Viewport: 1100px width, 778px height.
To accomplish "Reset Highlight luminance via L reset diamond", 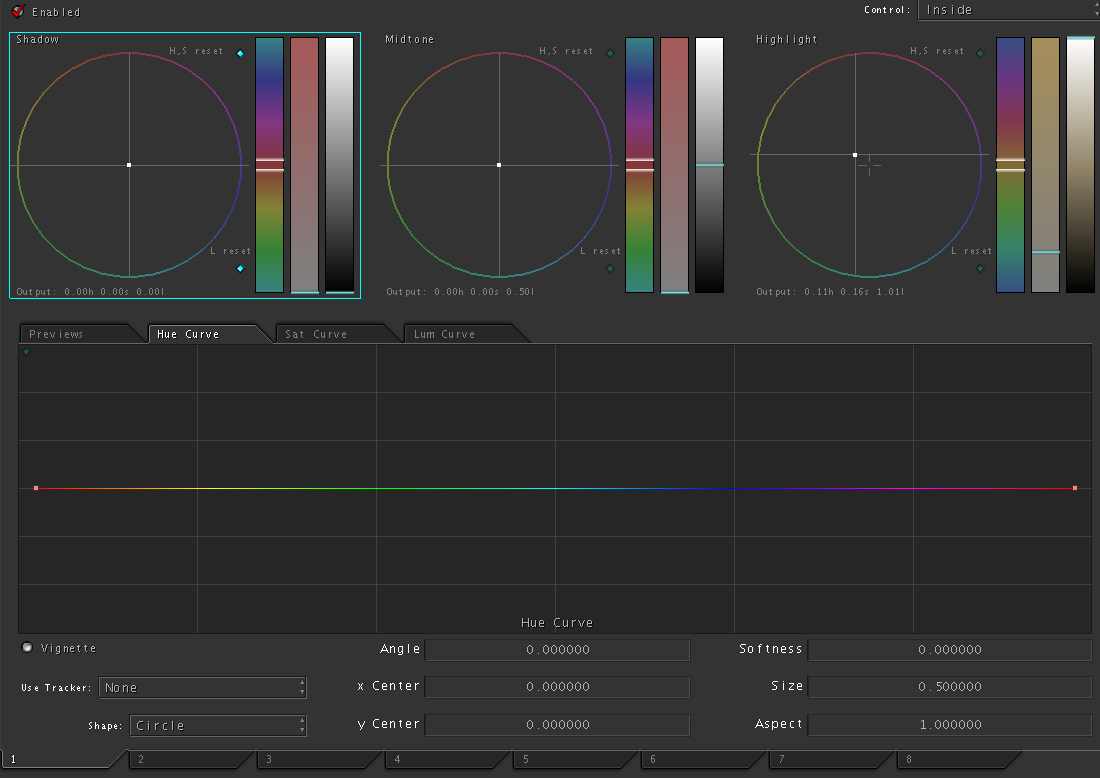I will 980,268.
